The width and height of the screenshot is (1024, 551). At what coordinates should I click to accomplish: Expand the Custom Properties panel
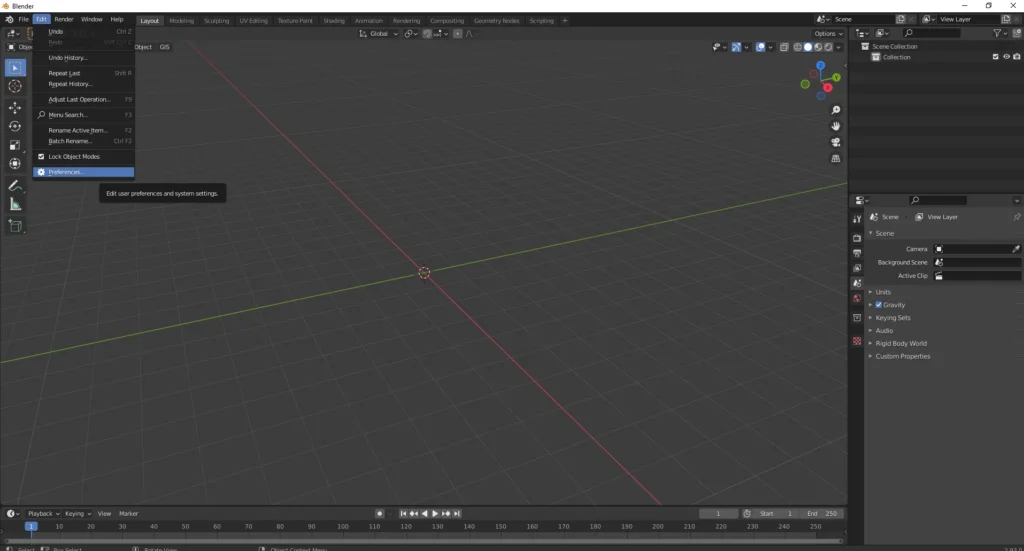[x=903, y=356]
